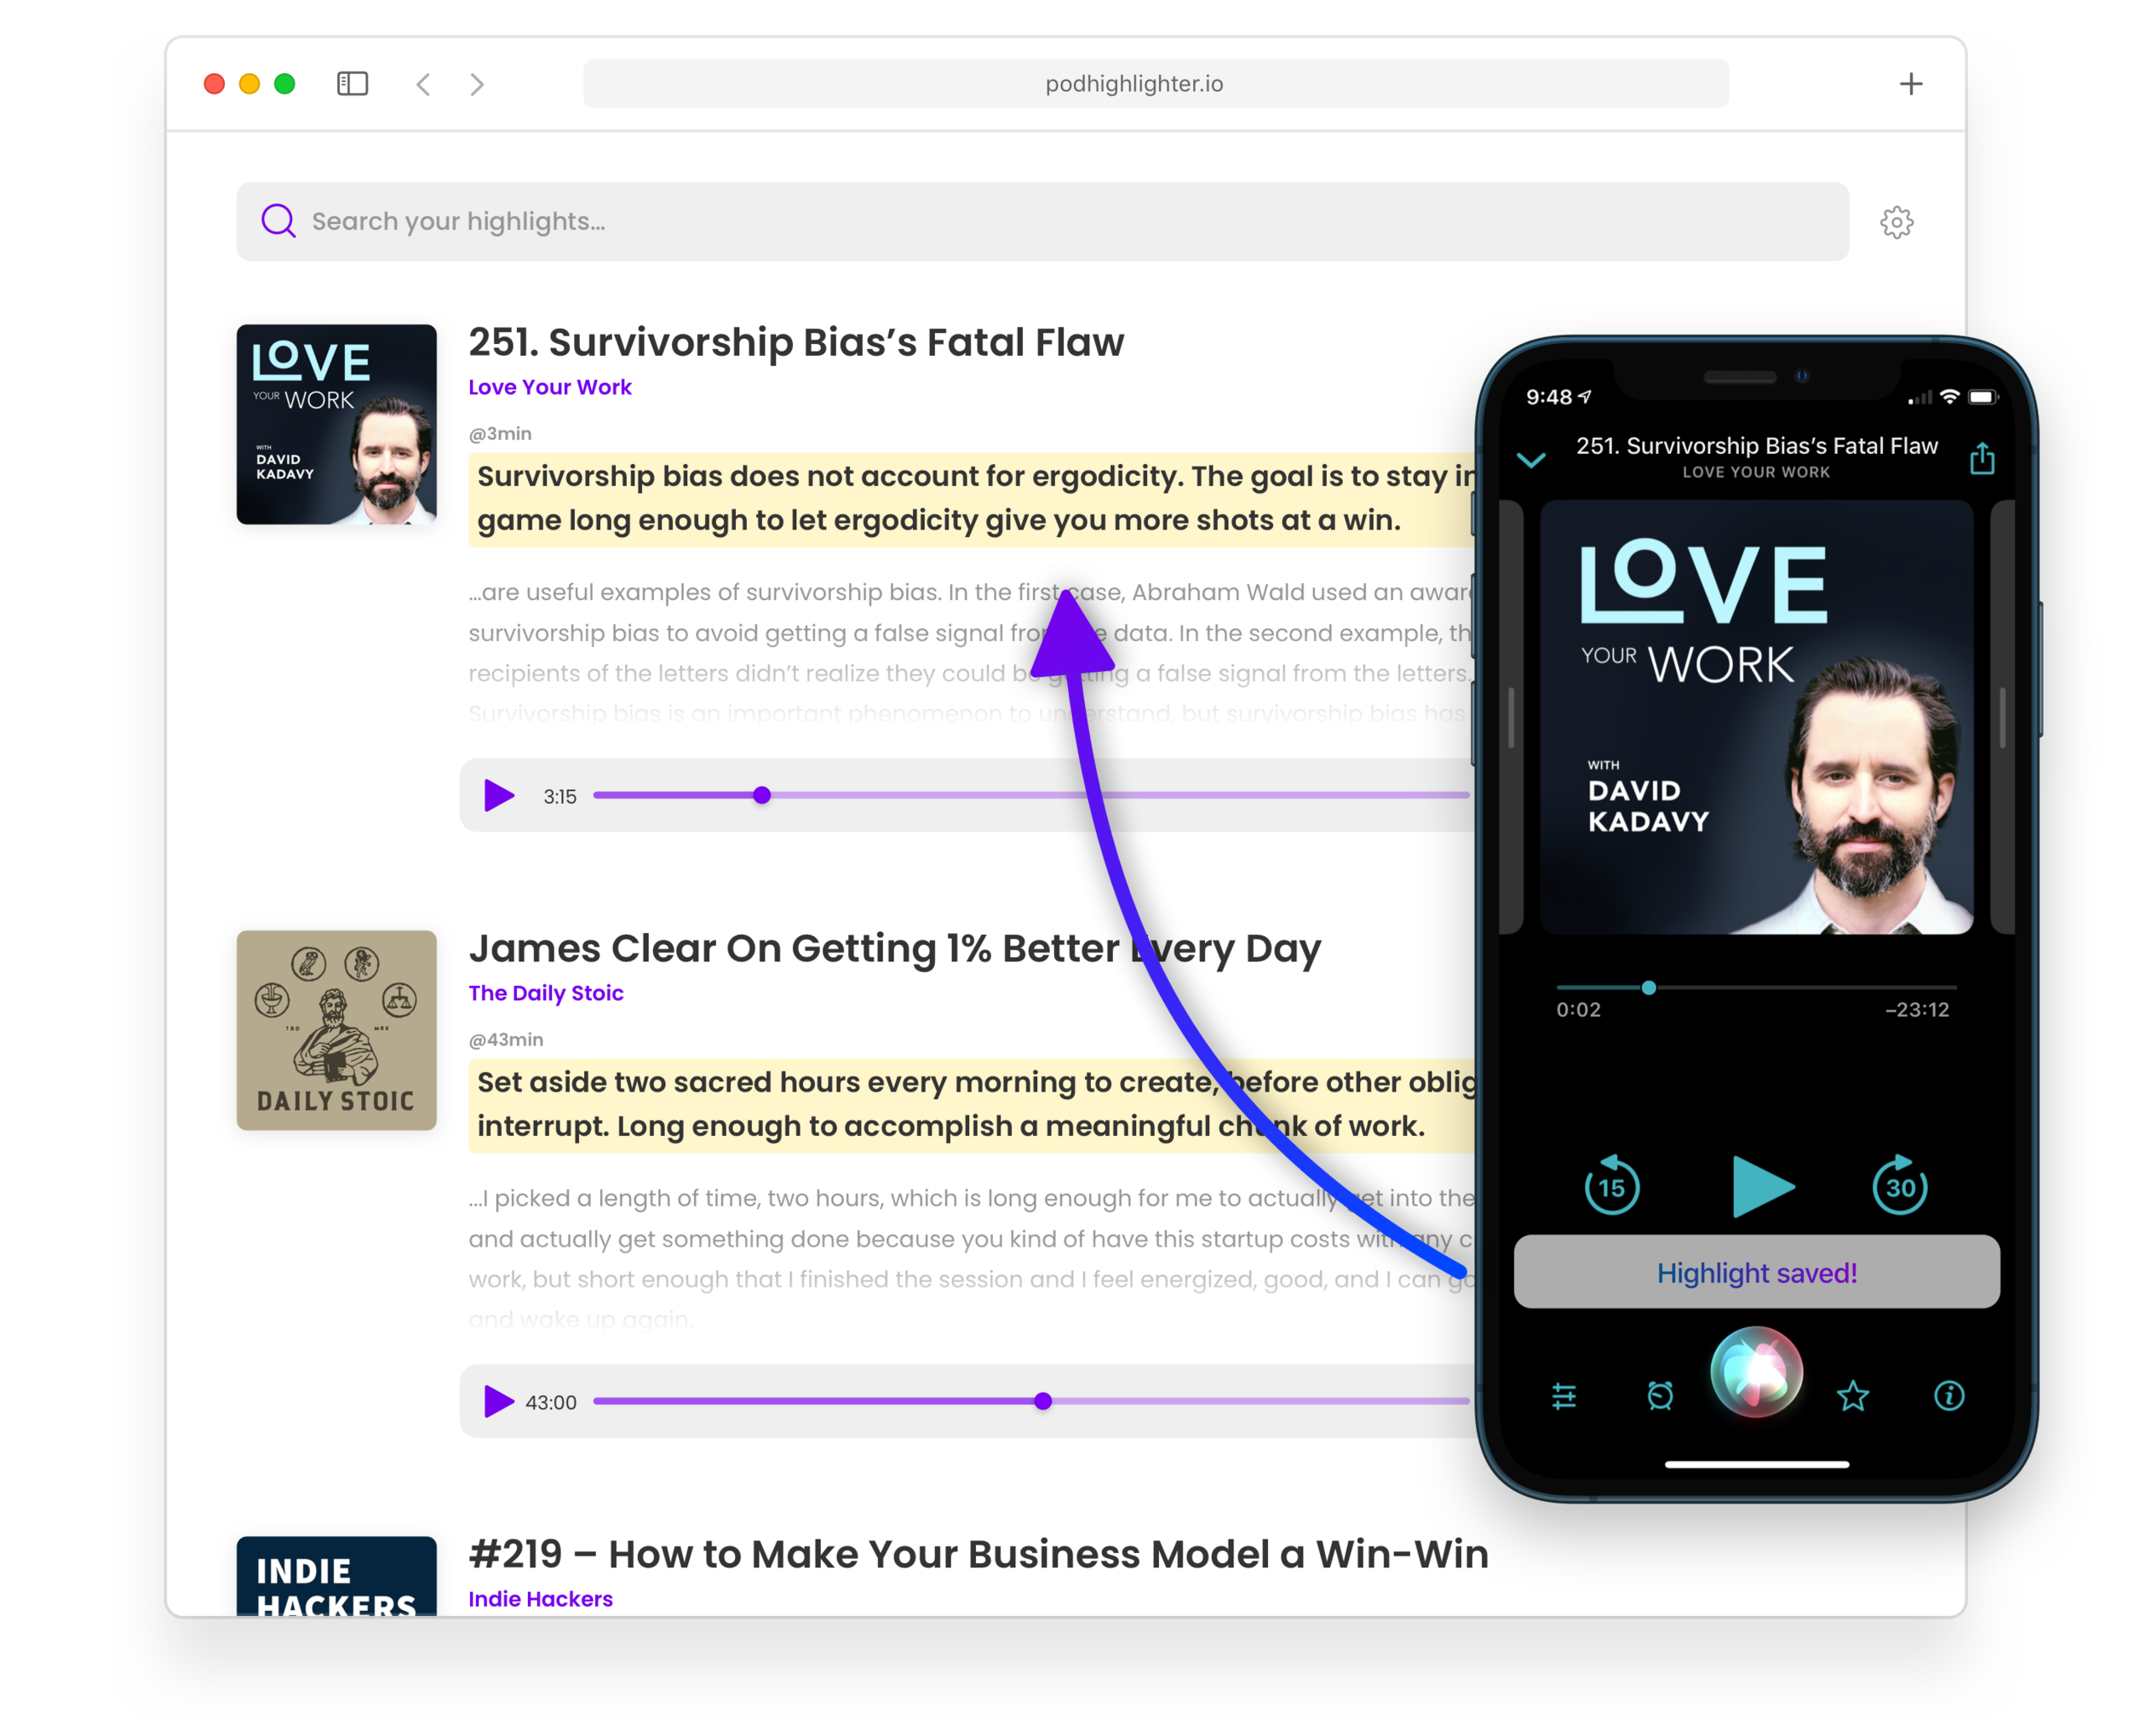This screenshot has height=1736, width=2129.
Task: Tap the −23:12 remaining time label
Action: click(x=1917, y=1010)
